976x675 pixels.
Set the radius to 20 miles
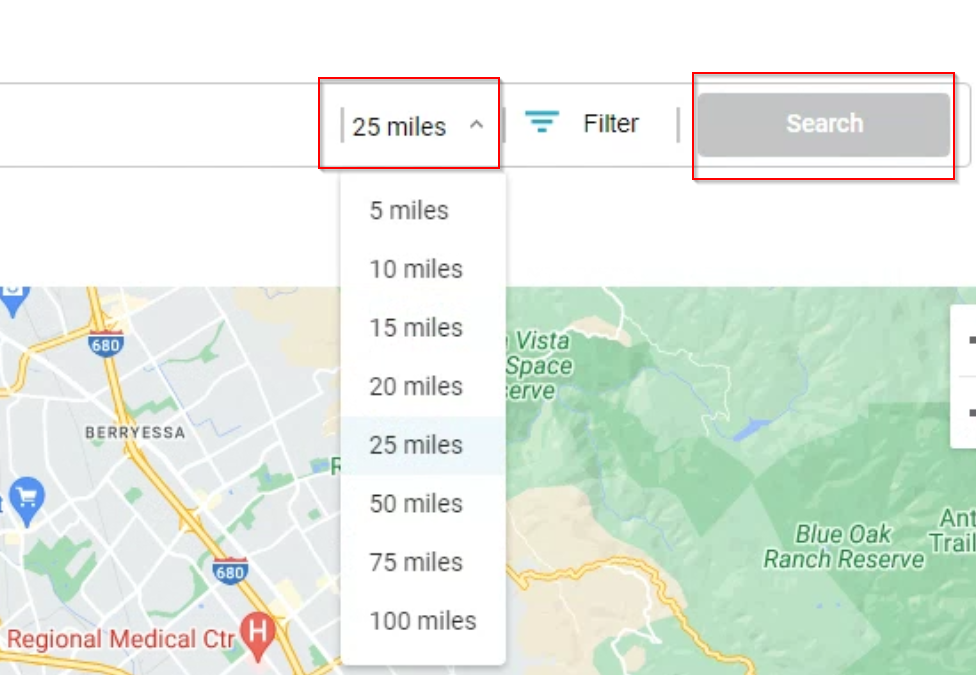coord(416,386)
